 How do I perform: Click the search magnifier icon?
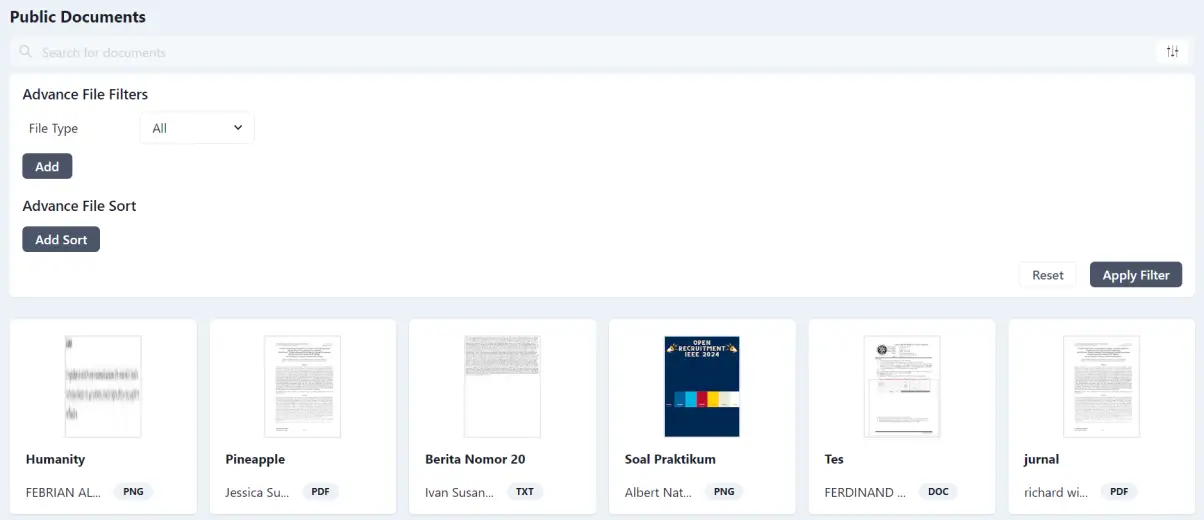26,51
